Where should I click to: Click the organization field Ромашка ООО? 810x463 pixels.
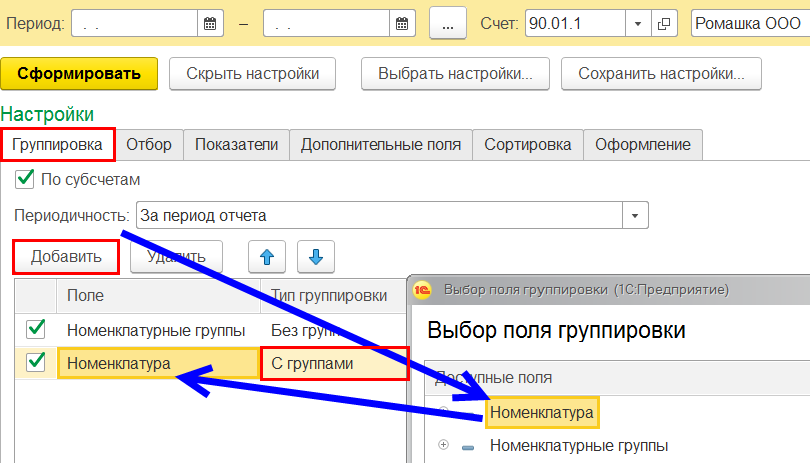coord(750,23)
